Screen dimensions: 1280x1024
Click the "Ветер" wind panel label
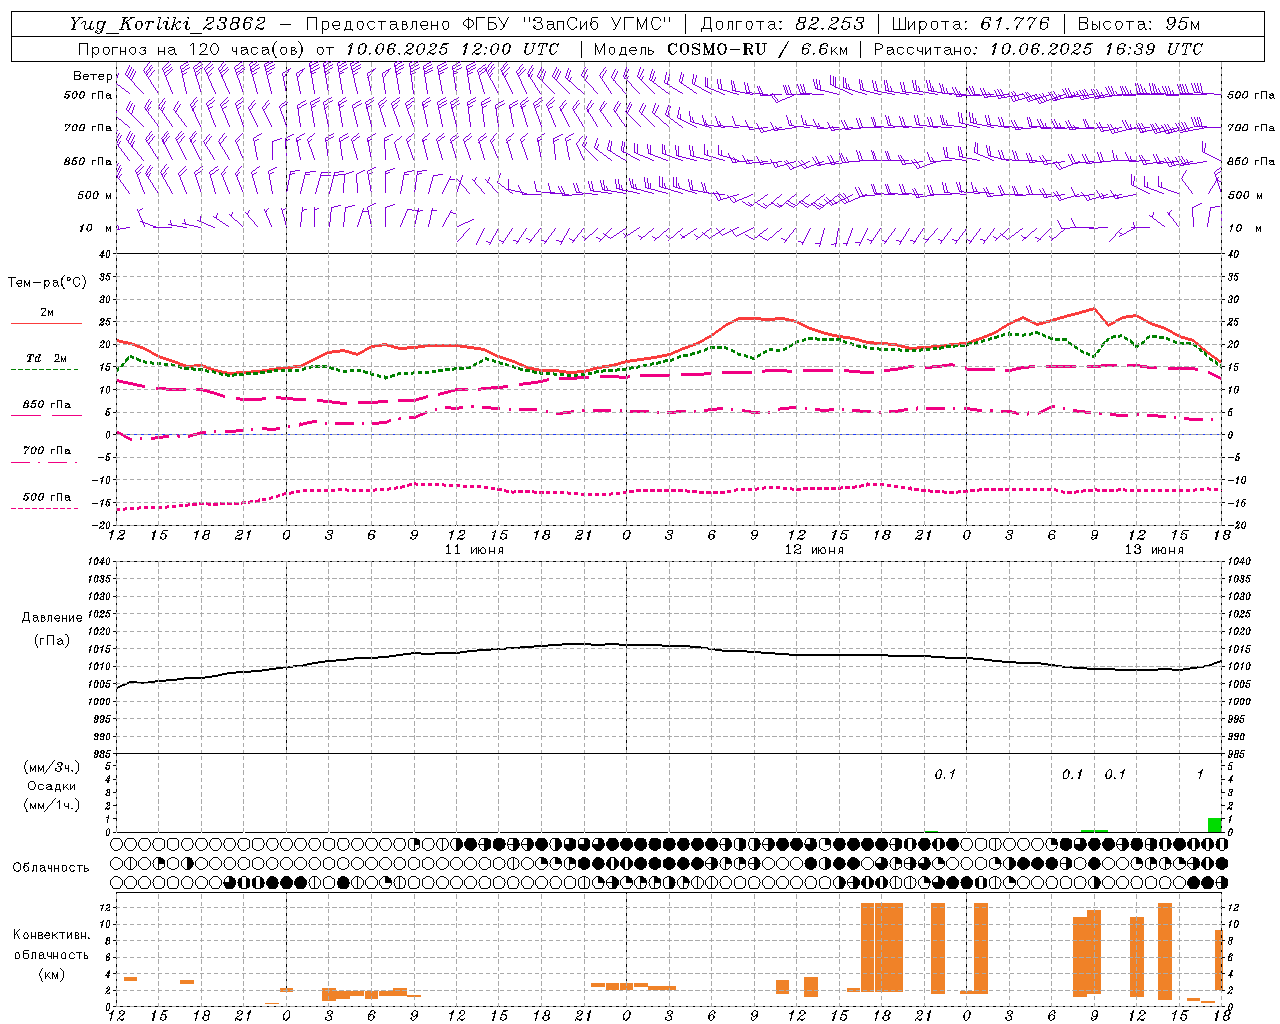[93, 75]
